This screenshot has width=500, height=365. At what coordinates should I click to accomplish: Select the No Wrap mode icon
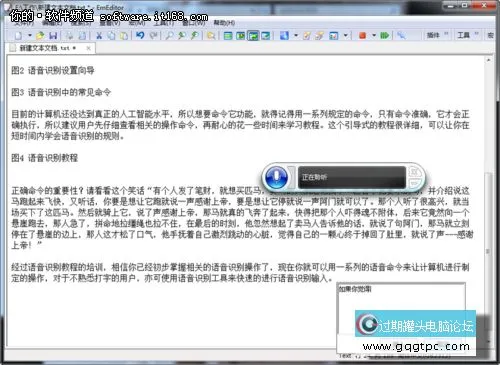click(228, 35)
